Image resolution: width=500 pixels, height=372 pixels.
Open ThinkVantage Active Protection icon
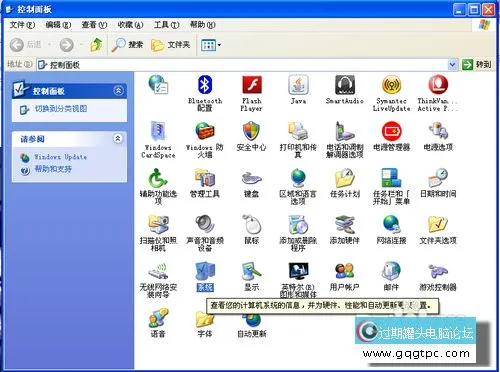(438, 85)
